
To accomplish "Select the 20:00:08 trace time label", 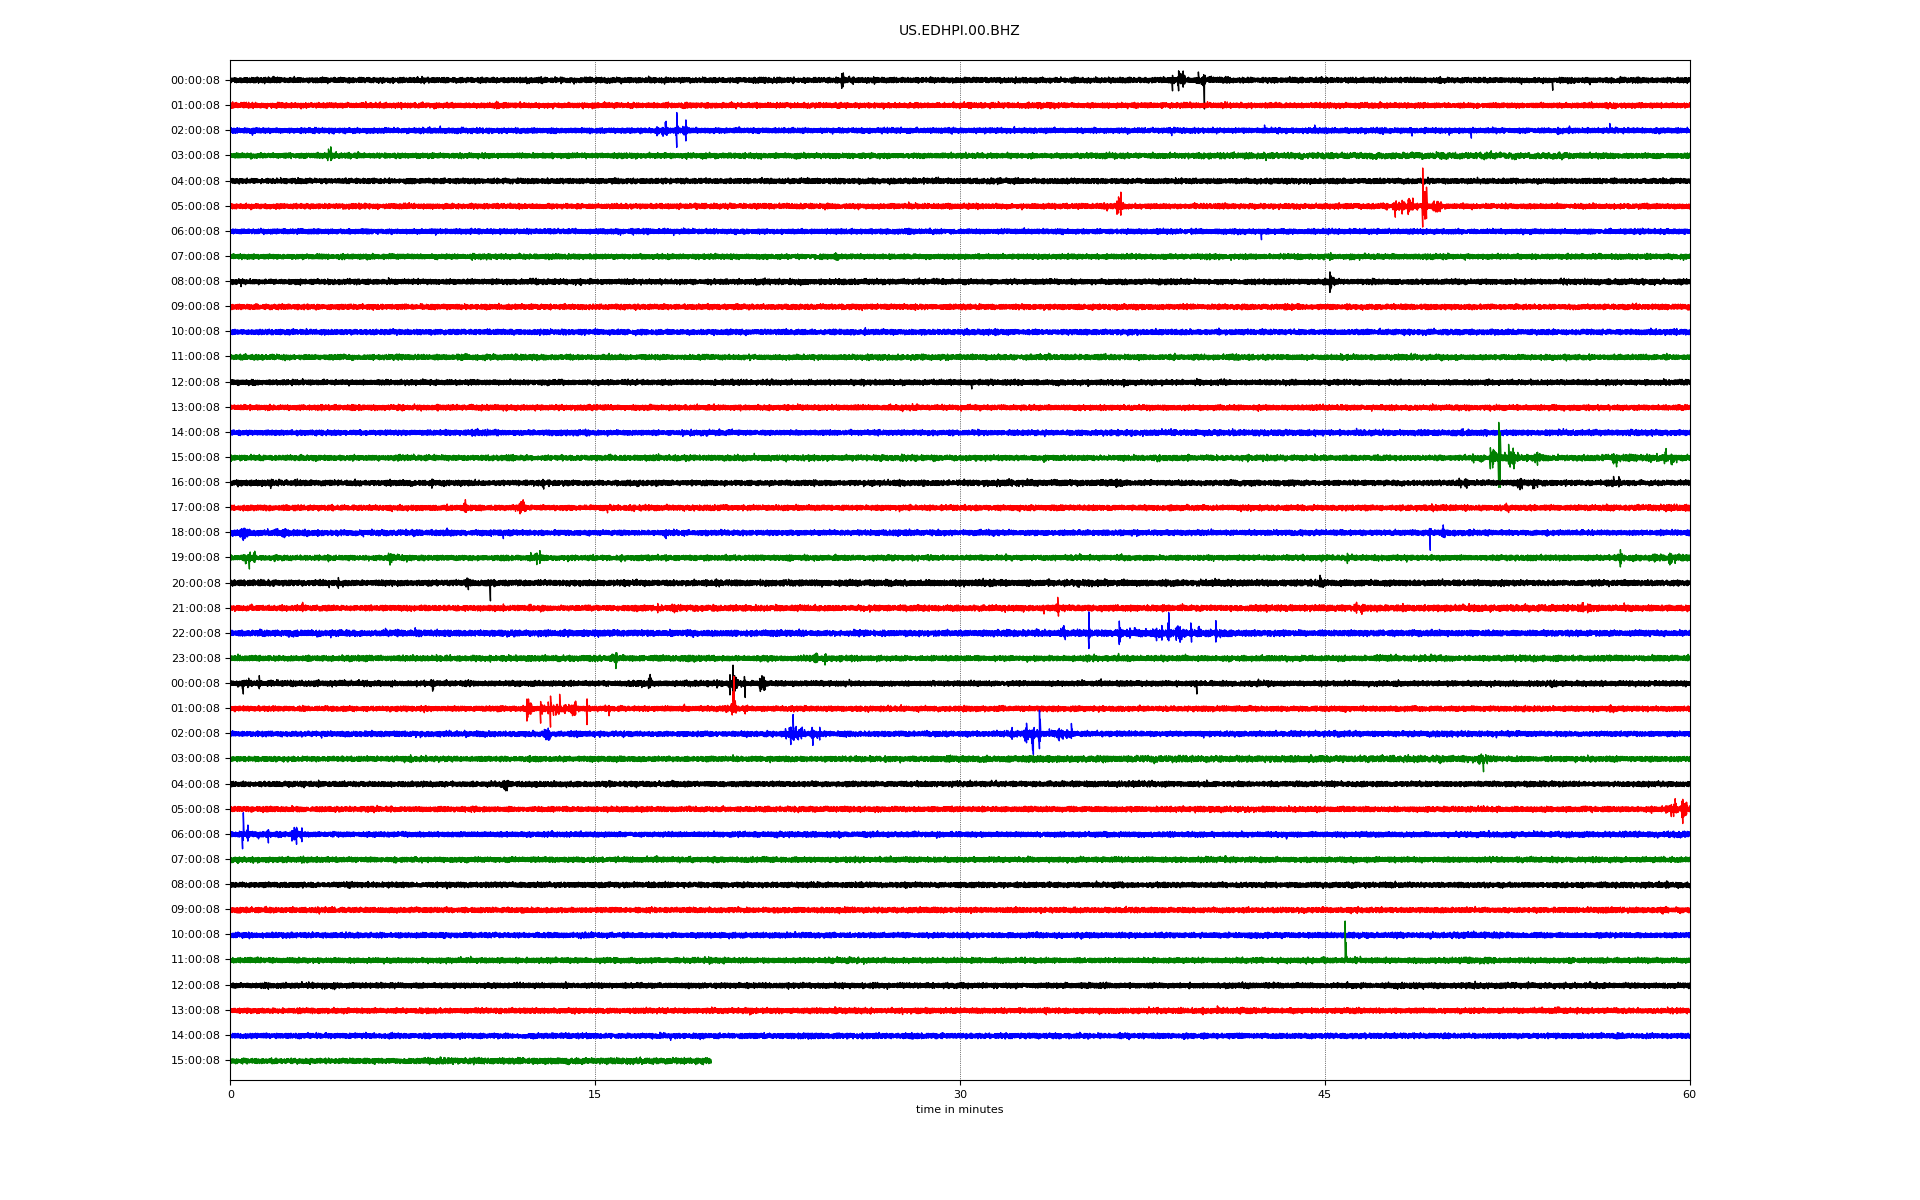I will coord(195,583).
